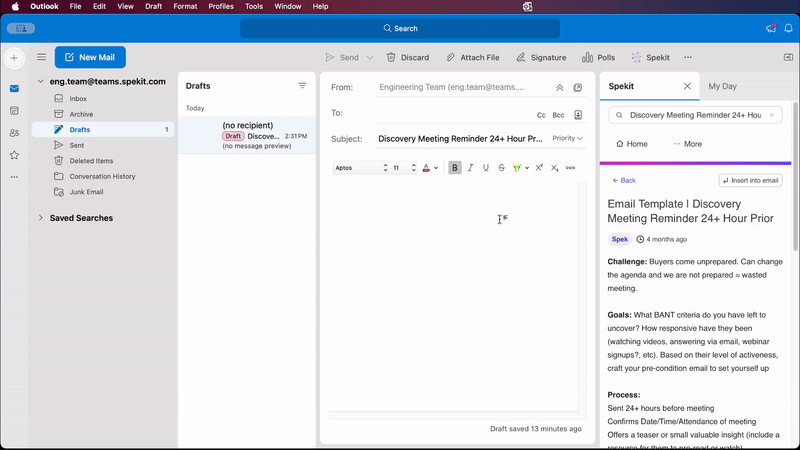Add Bcc recipients field
The image size is (800, 450).
pyautogui.click(x=558, y=115)
